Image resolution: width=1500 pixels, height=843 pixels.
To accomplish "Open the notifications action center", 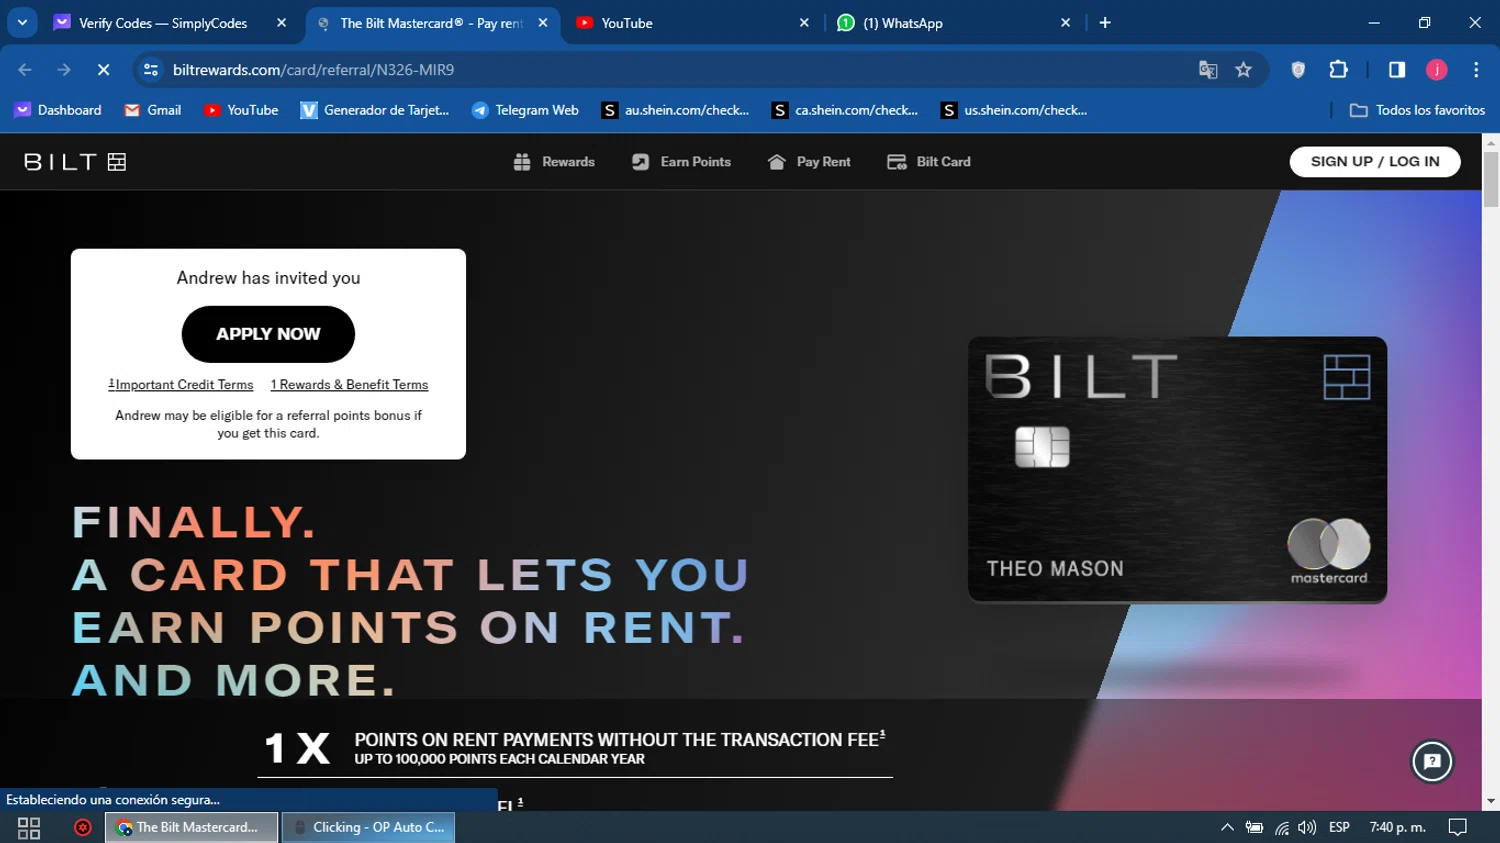I will (x=1458, y=828).
